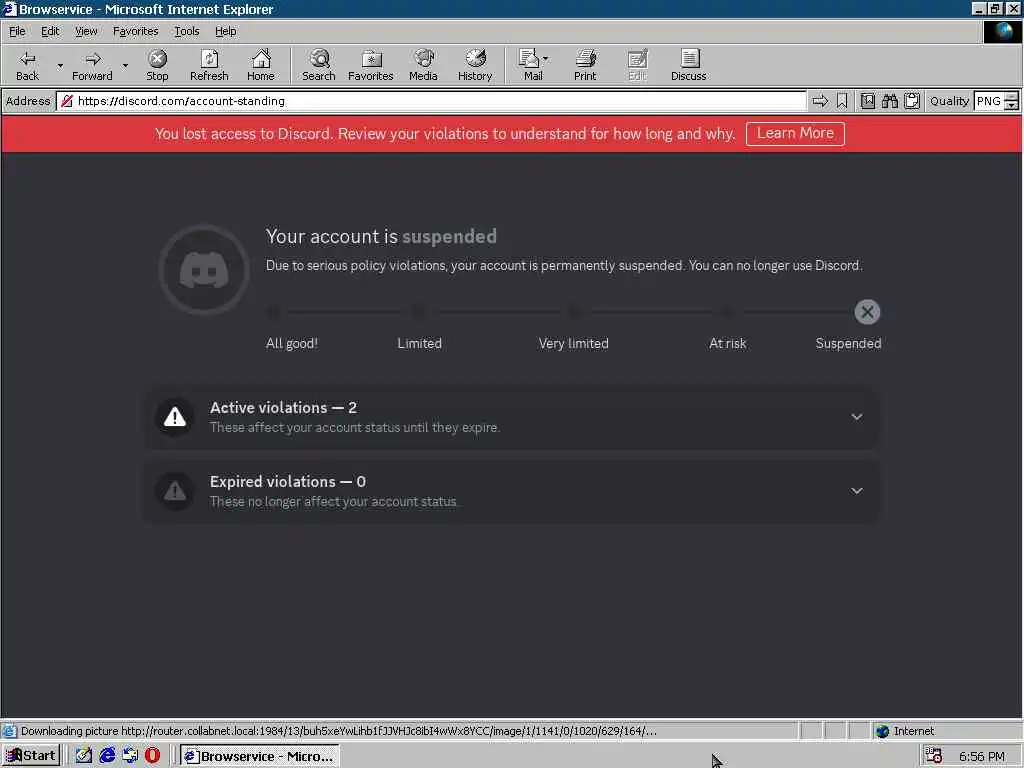Click the 'Active violations — 2' heading
The width and height of the screenshot is (1024, 768).
pyautogui.click(x=283, y=408)
